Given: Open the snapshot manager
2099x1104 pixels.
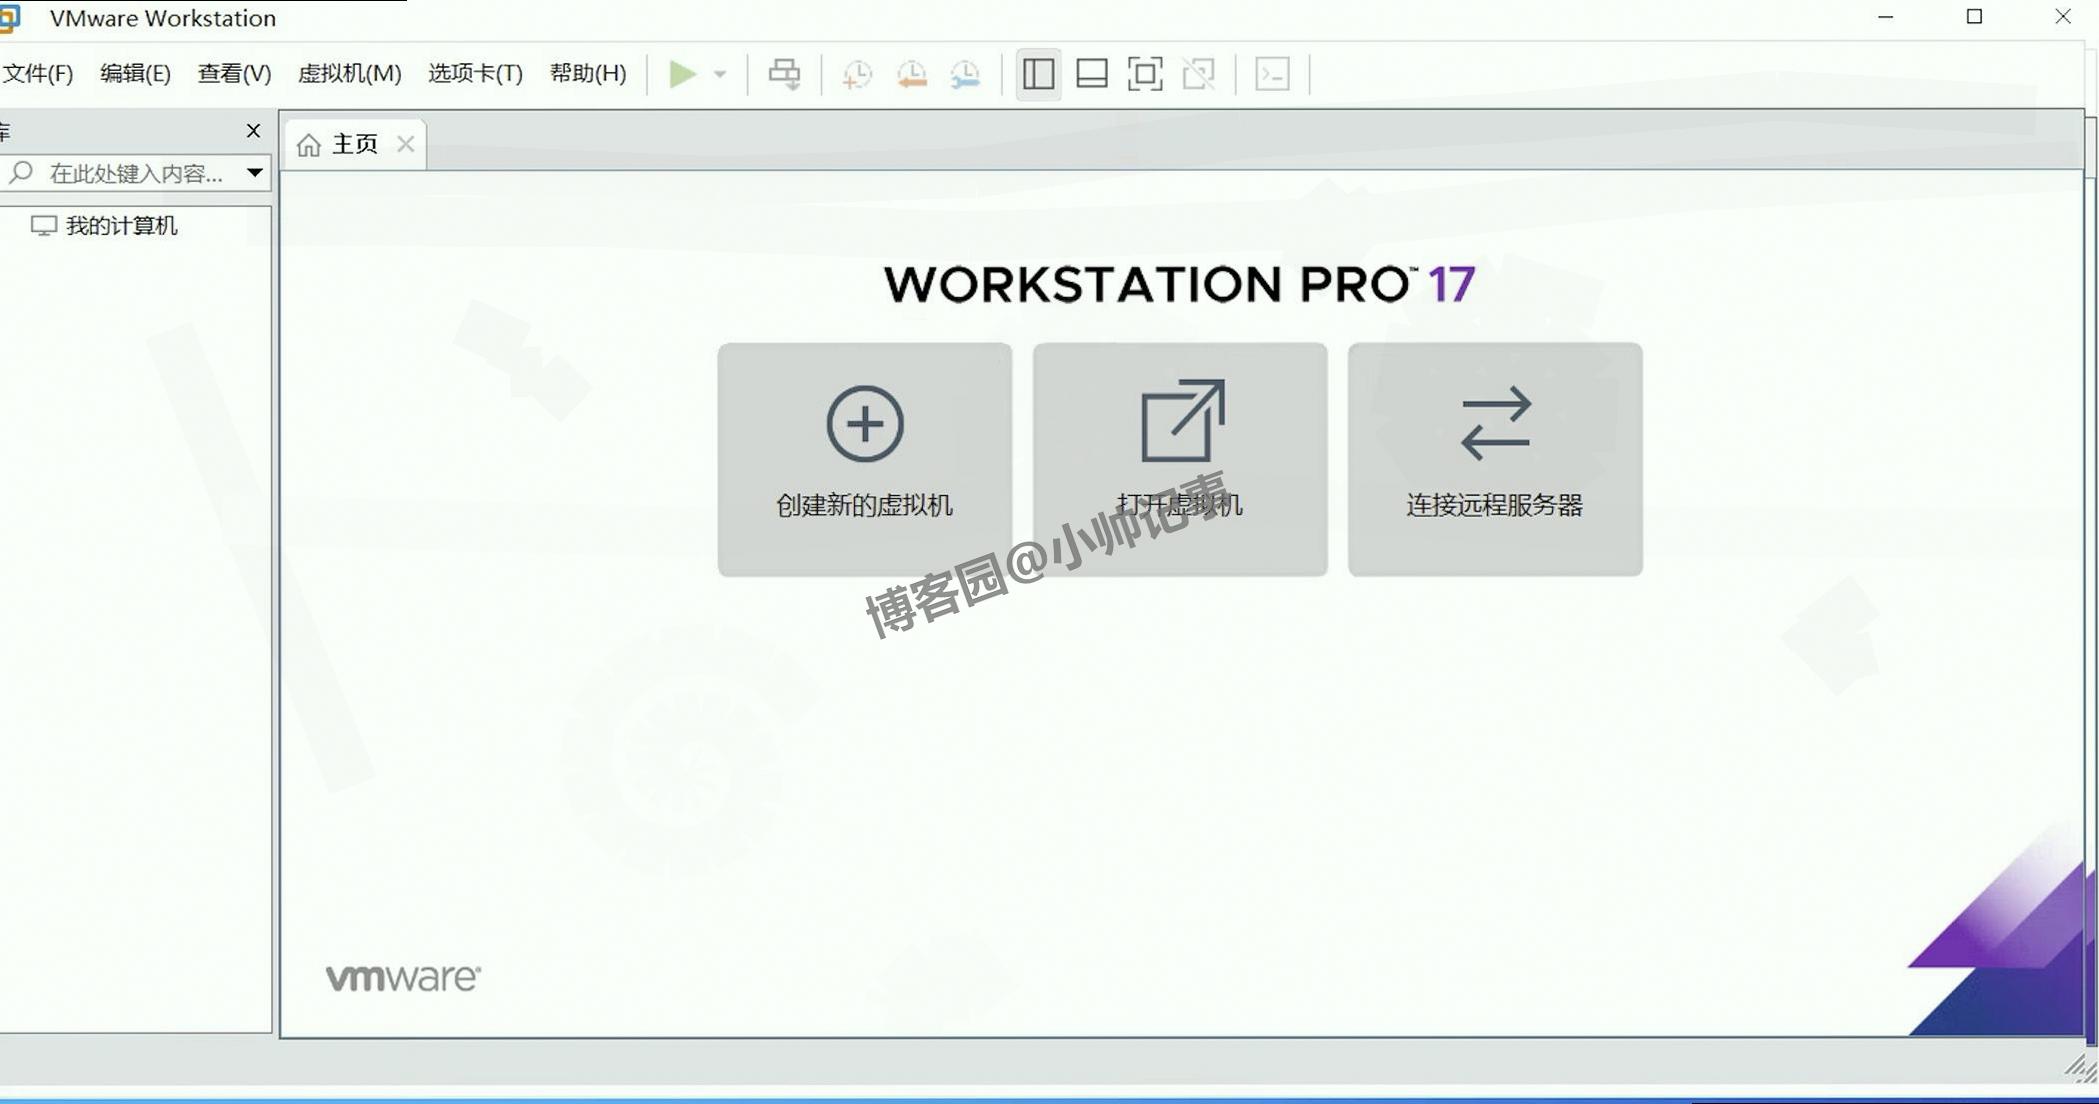Looking at the screenshot, I should pyautogui.click(x=963, y=74).
